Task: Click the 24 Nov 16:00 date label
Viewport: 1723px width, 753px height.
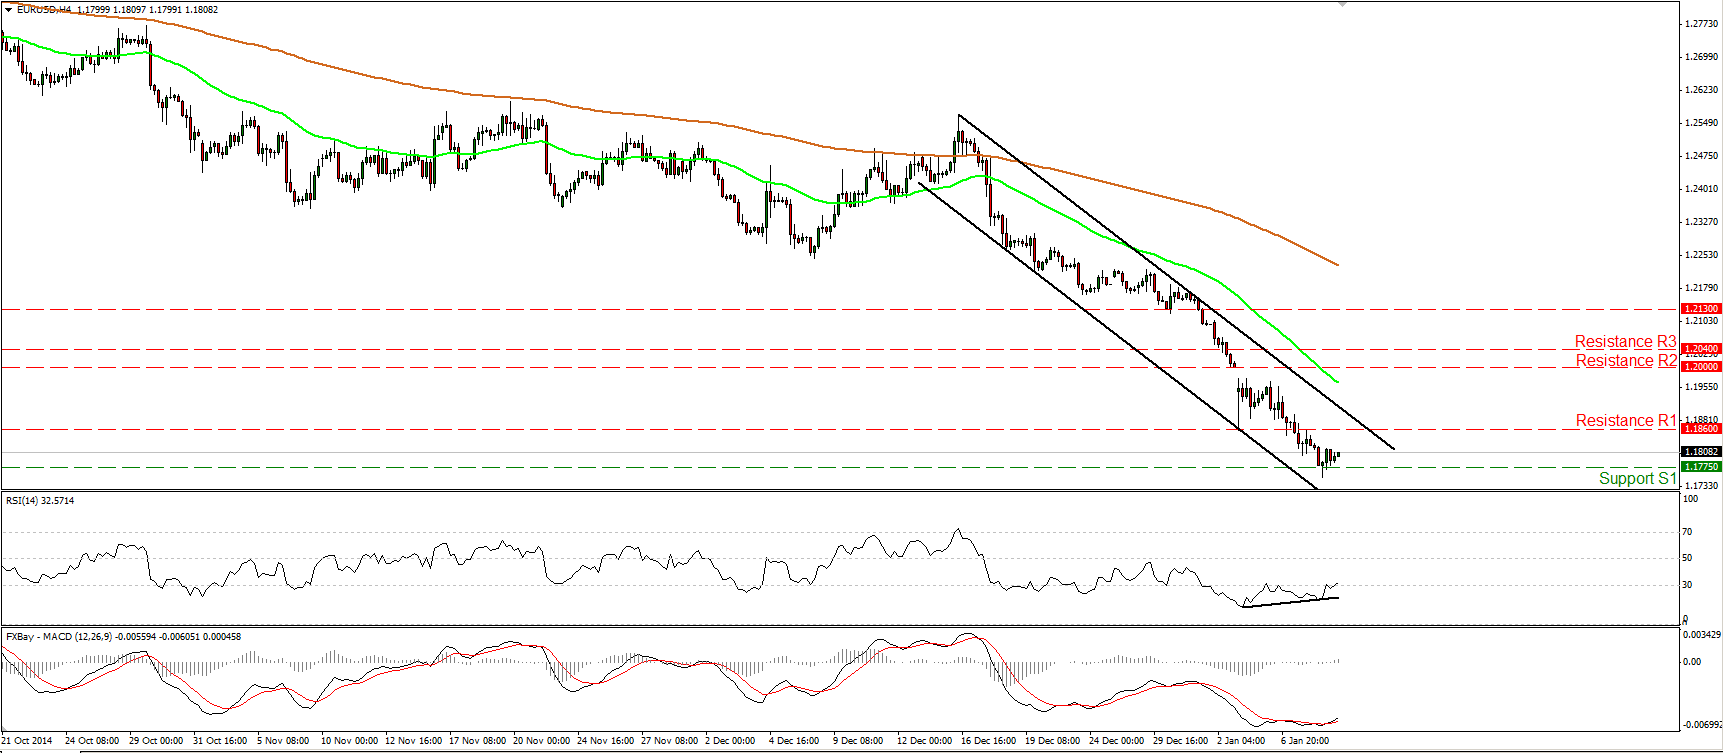Action: pos(606,741)
